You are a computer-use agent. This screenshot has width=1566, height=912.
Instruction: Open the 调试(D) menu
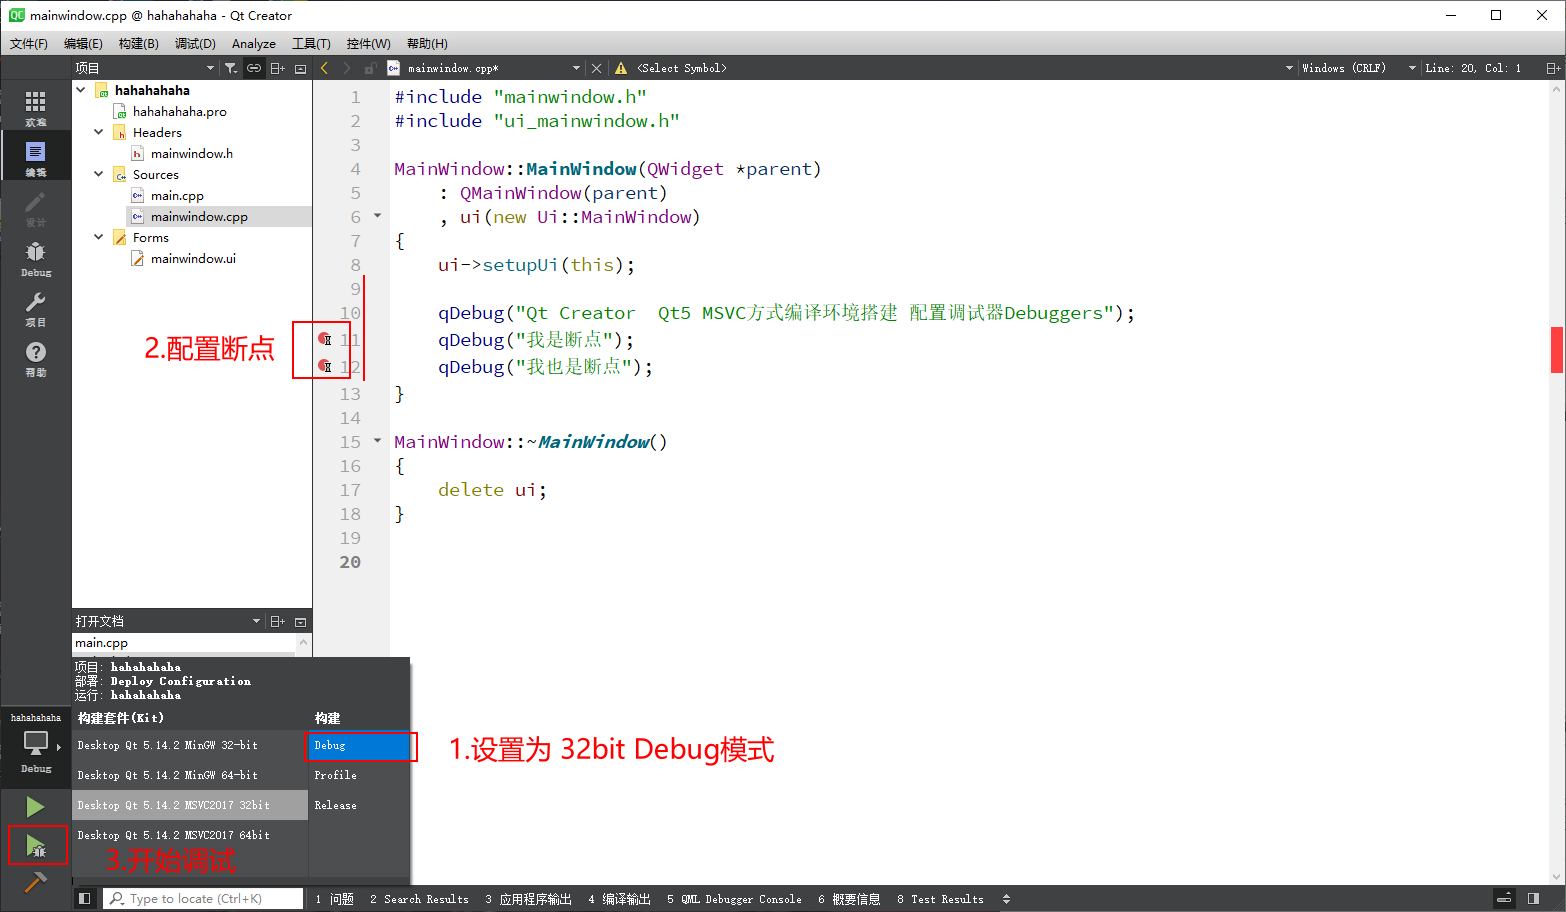tap(194, 43)
